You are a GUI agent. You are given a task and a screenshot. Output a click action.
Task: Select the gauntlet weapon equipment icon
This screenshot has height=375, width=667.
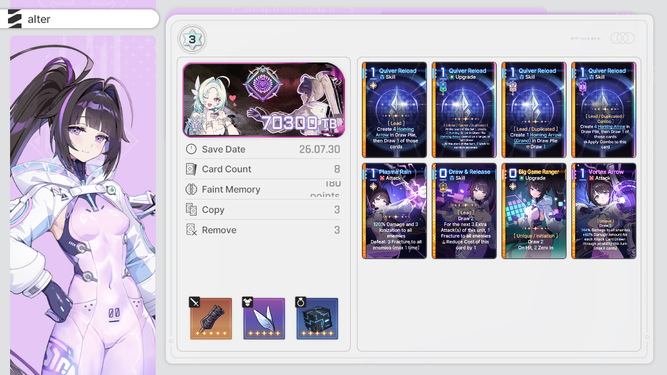(x=211, y=318)
